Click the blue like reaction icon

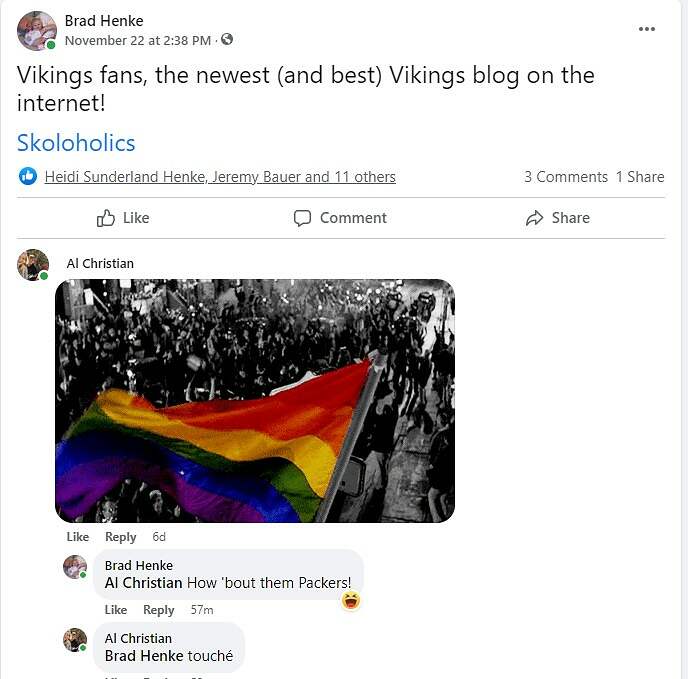click(28, 177)
